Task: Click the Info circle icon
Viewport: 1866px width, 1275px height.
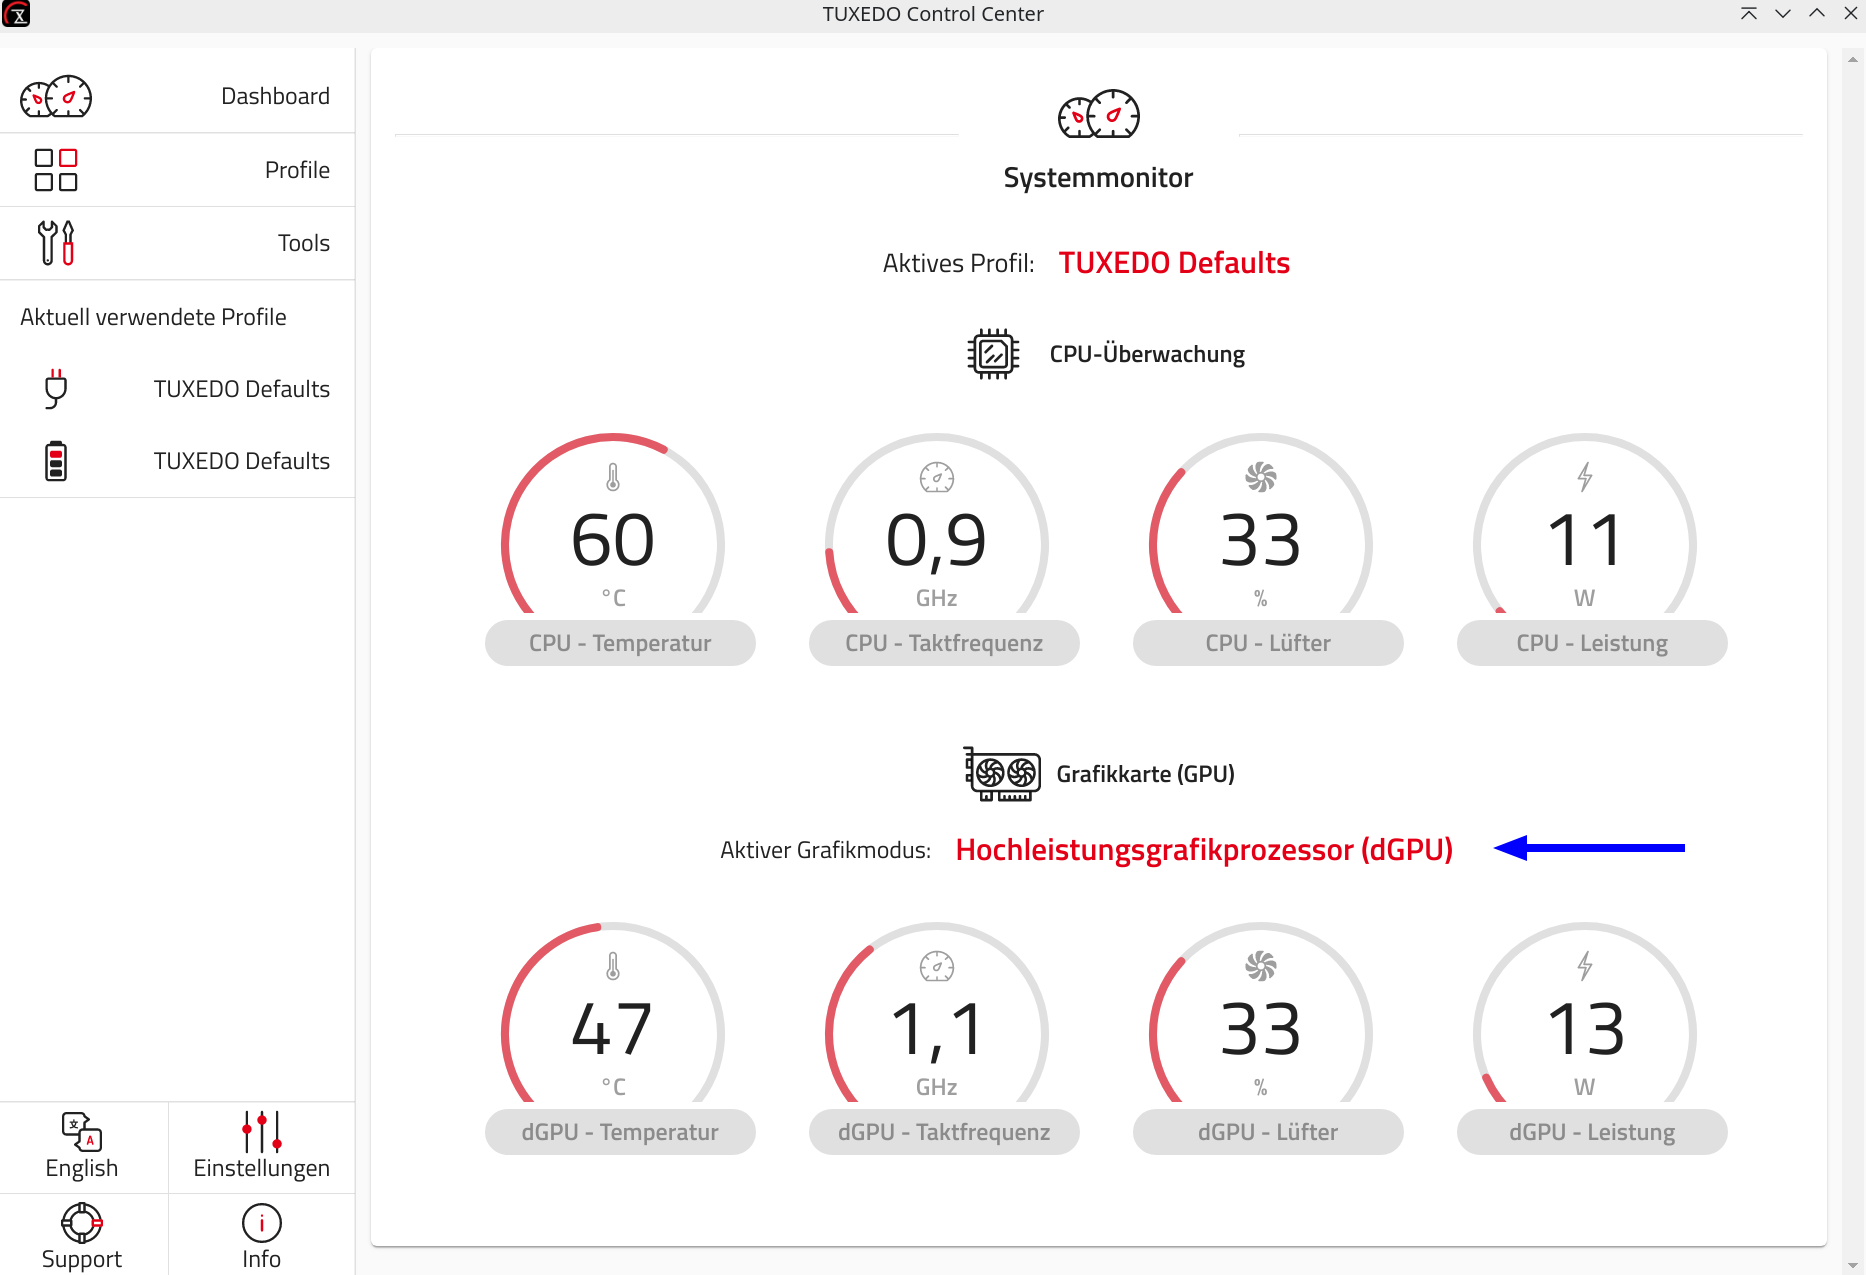Action: pos(262,1222)
